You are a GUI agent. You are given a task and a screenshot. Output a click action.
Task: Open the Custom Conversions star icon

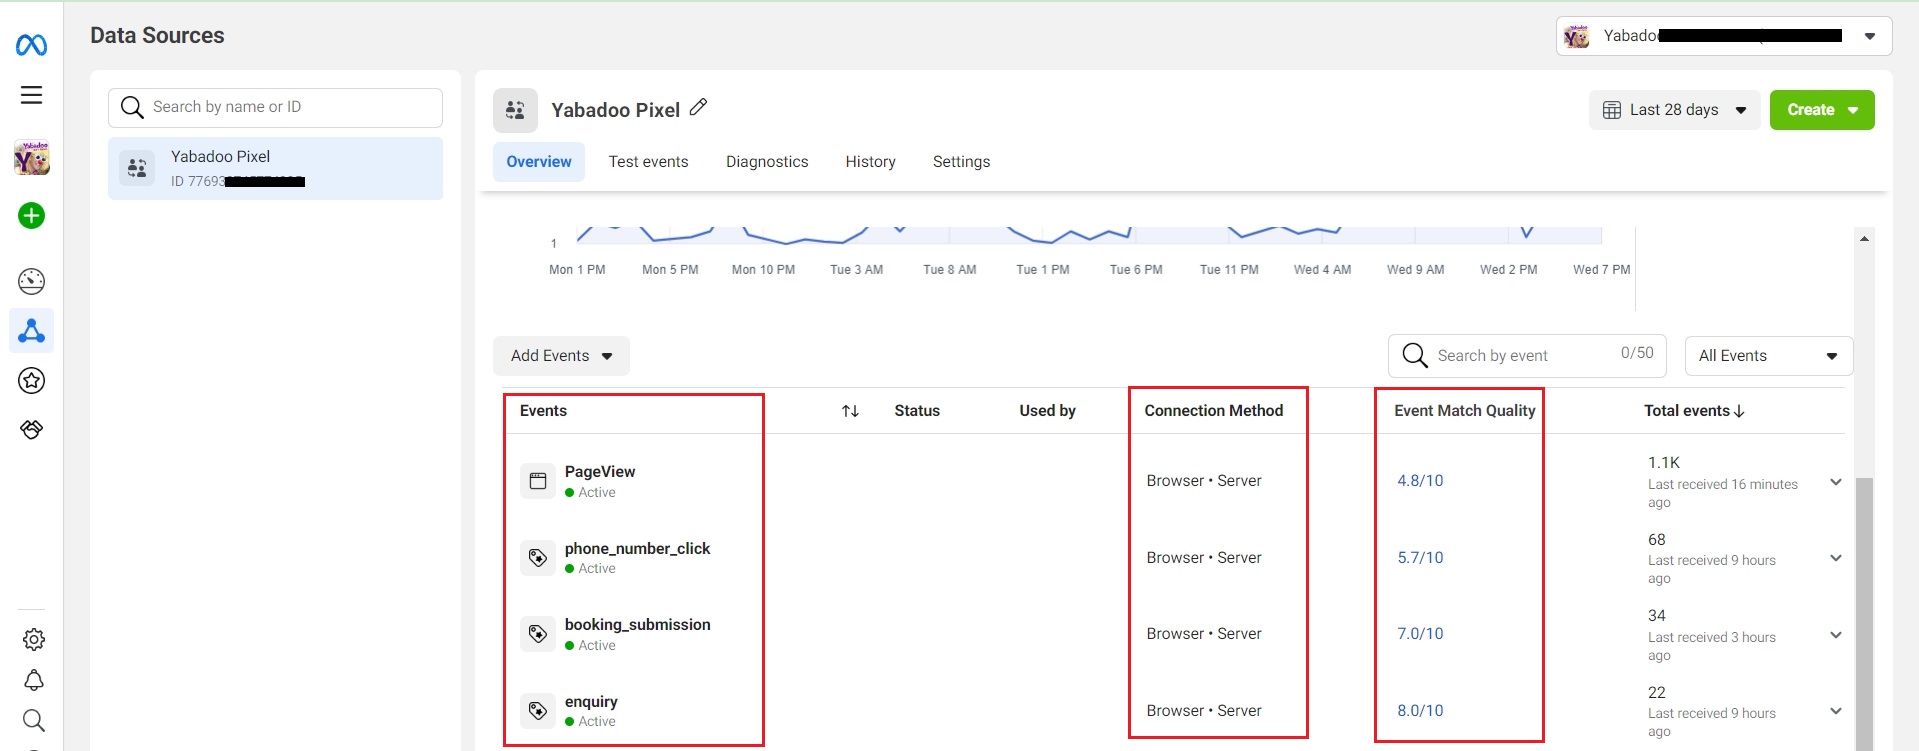[32, 380]
